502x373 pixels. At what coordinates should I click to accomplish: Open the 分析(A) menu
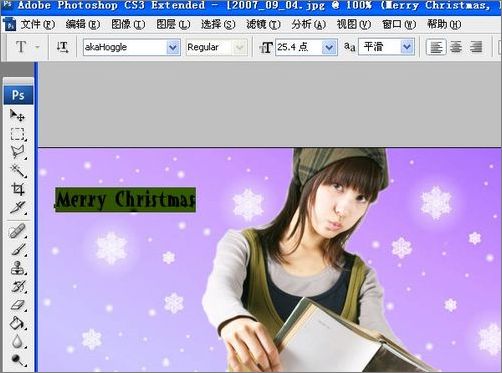[x=309, y=25]
